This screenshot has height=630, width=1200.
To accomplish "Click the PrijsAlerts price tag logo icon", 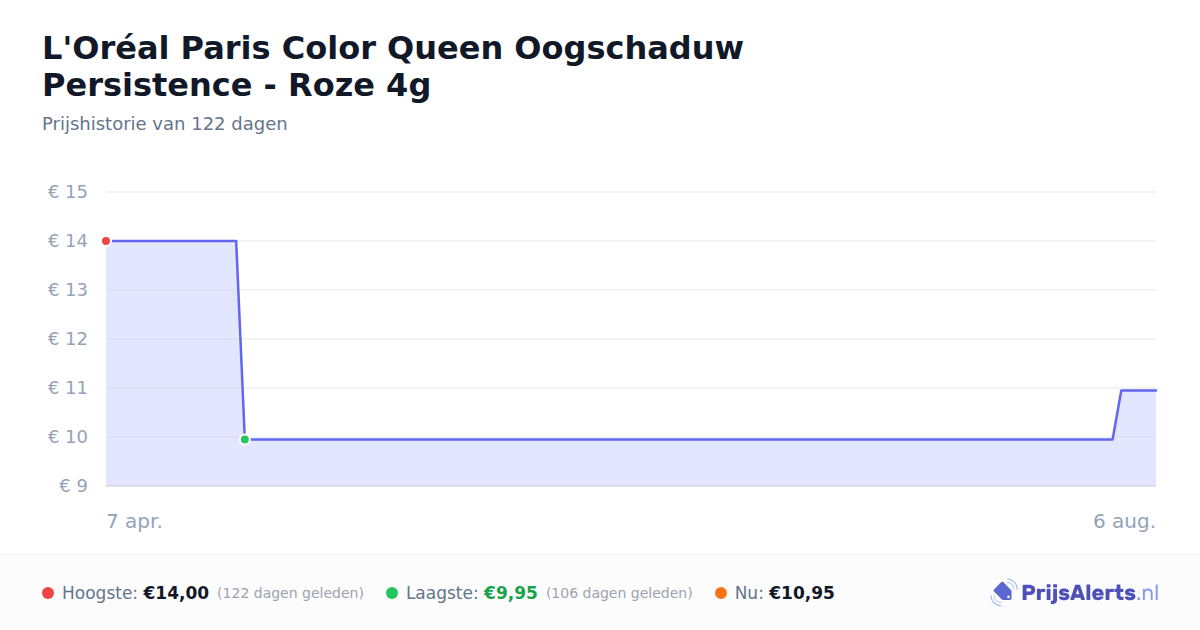I will point(1003,593).
